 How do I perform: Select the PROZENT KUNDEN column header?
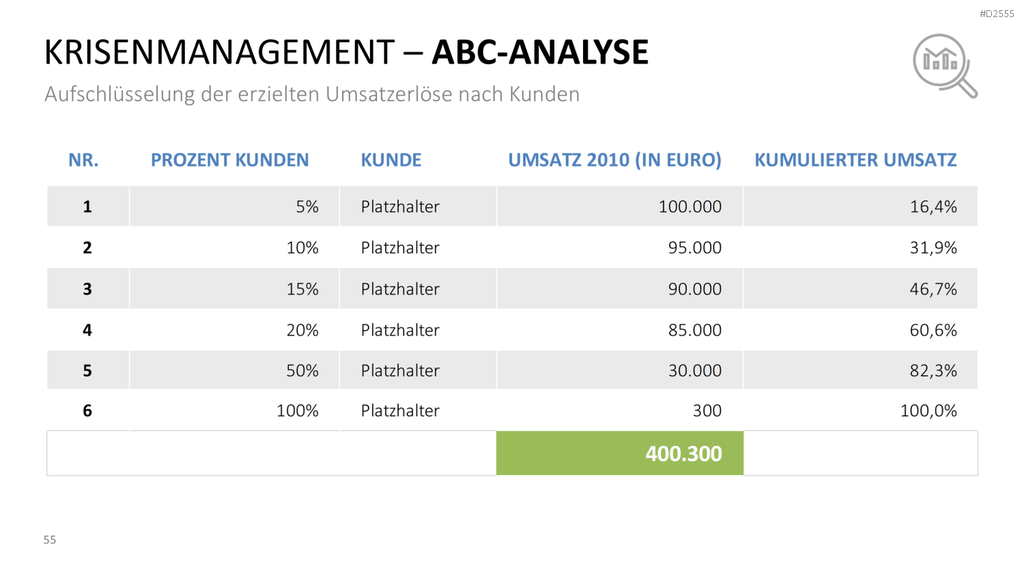pyautogui.click(x=230, y=160)
